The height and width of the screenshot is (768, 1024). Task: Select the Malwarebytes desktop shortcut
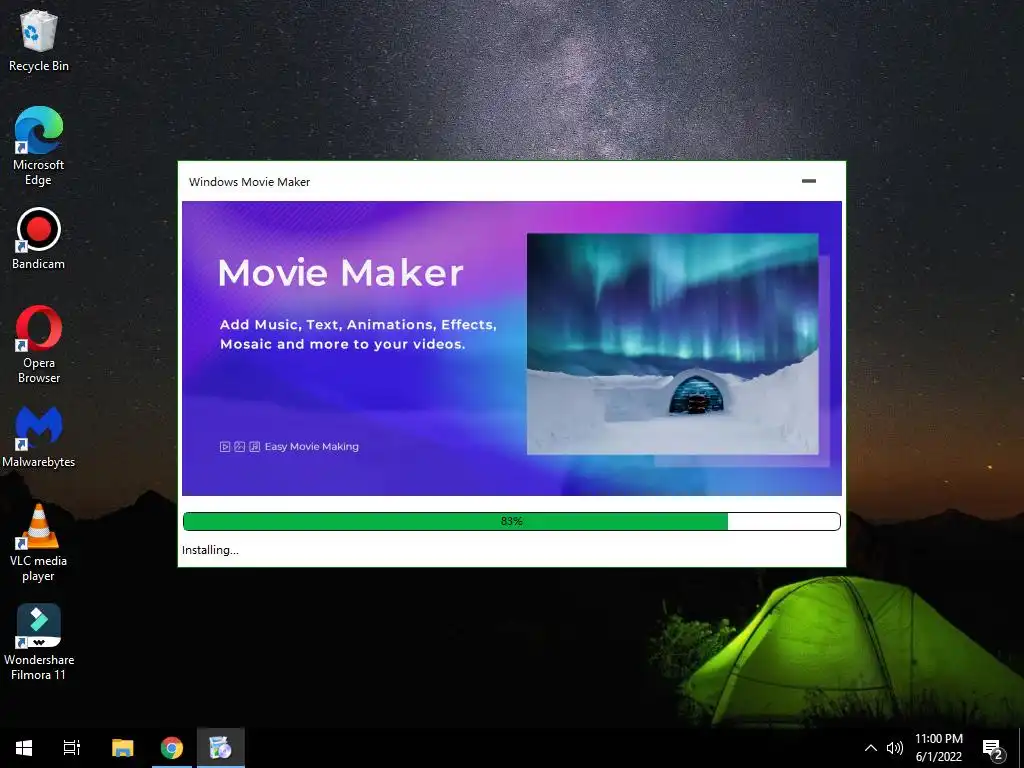(x=39, y=437)
